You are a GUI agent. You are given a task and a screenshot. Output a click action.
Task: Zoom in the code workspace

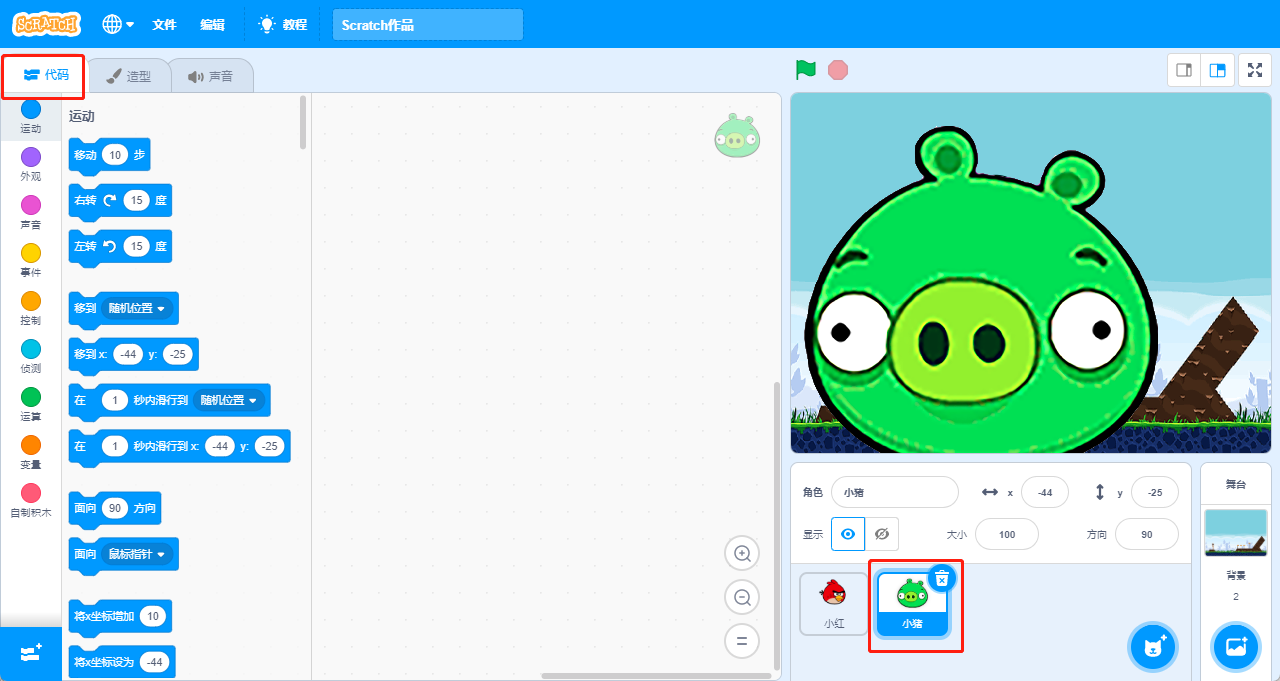pos(742,553)
